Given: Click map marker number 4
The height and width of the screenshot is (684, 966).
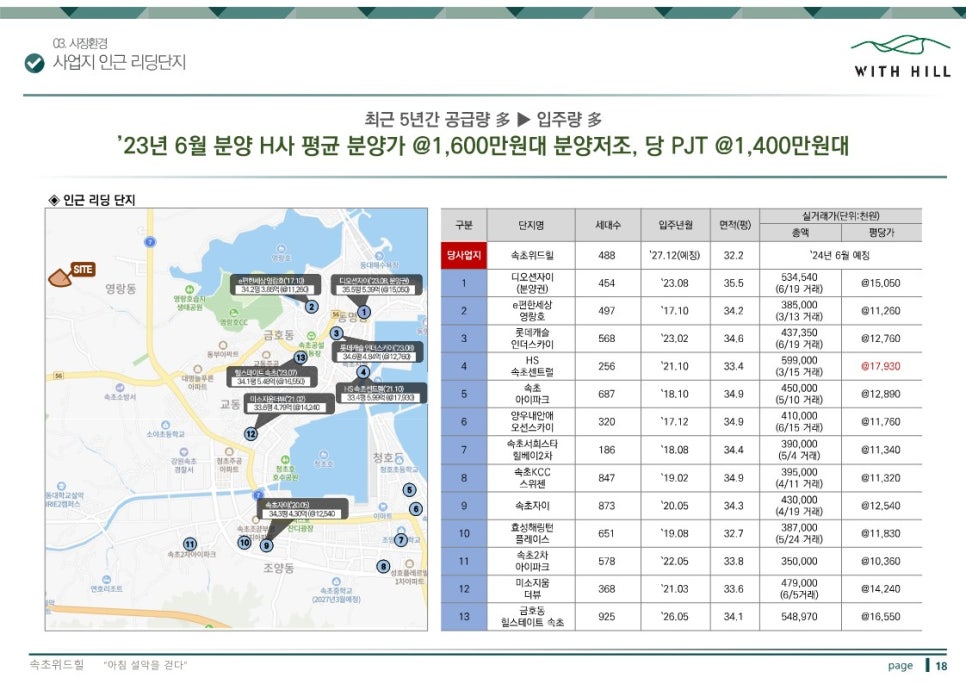Looking at the screenshot, I should pos(363,372).
